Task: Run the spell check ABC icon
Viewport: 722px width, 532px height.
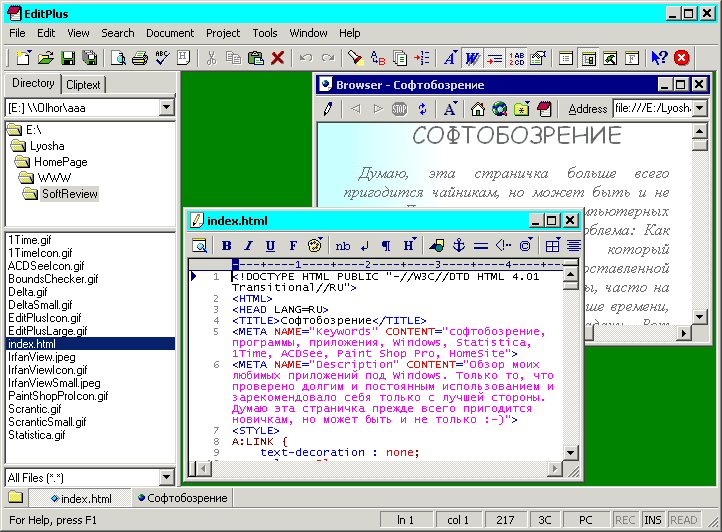Action: tap(162, 58)
